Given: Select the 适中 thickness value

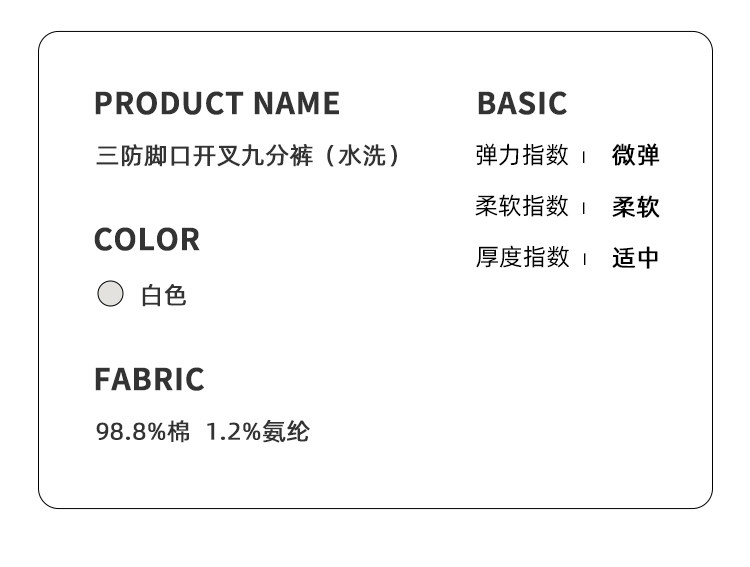Looking at the screenshot, I should (x=636, y=258).
